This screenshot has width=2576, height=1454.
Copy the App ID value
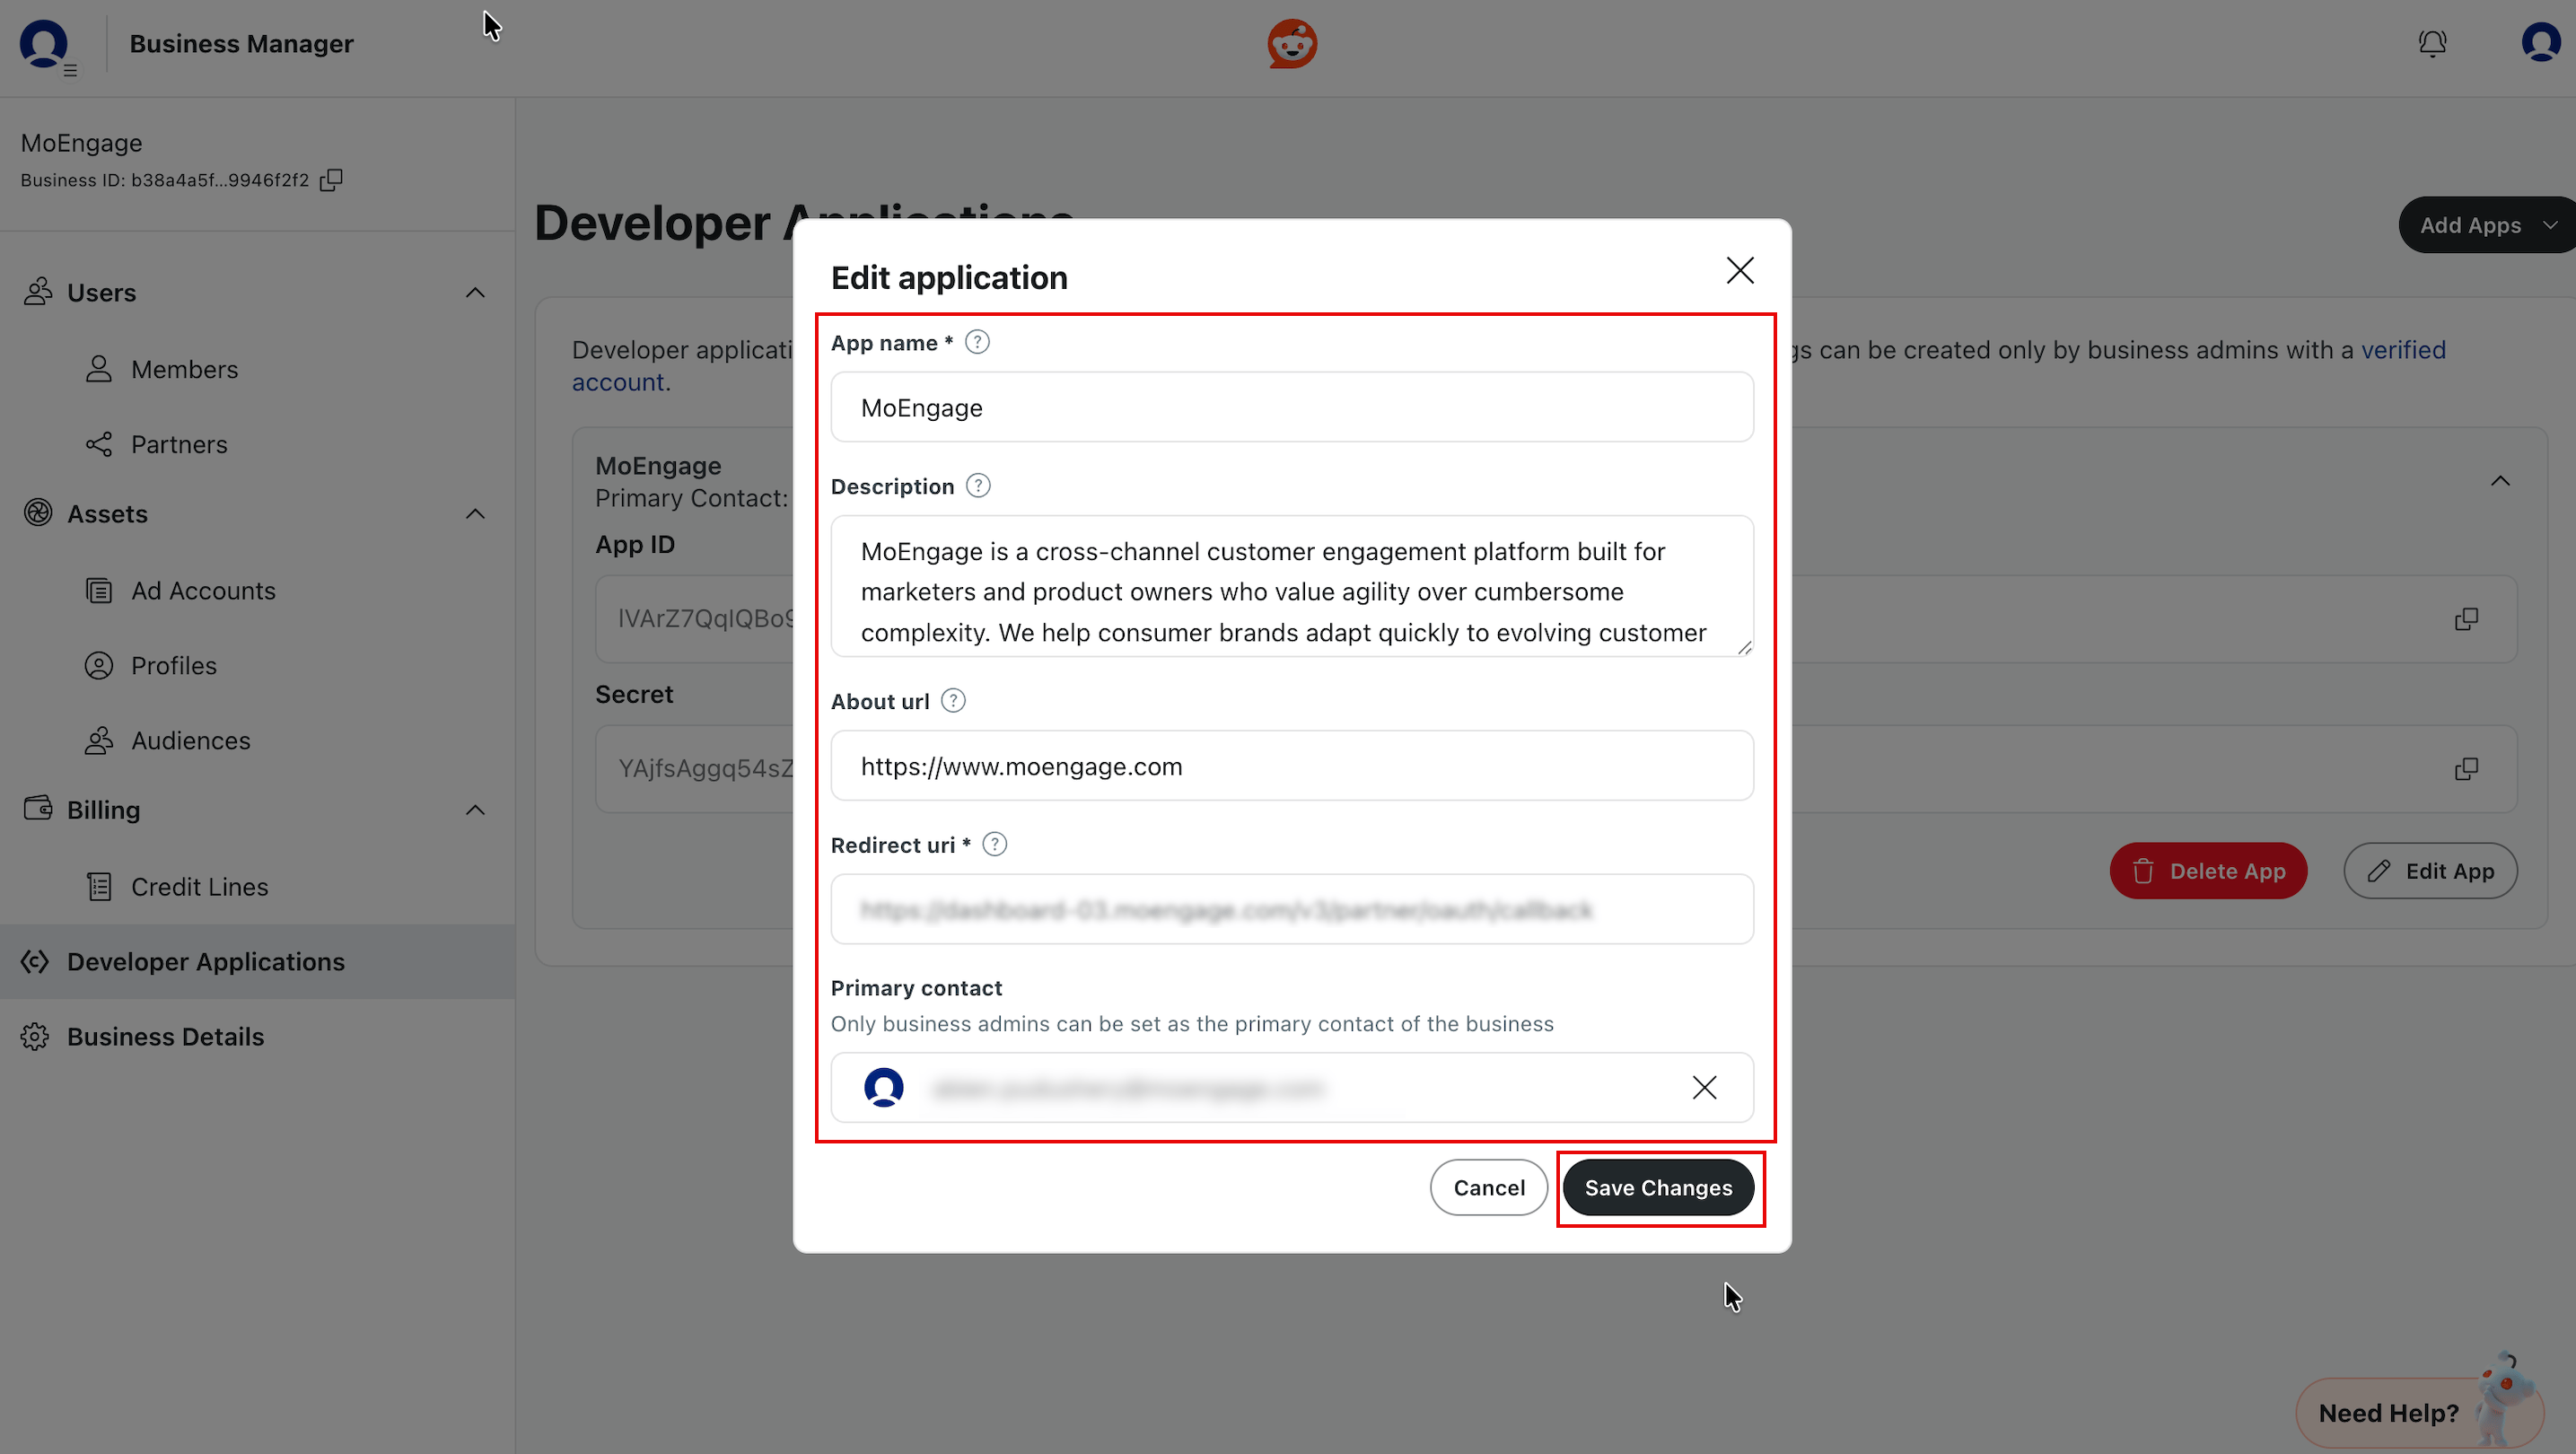pos(2466,619)
